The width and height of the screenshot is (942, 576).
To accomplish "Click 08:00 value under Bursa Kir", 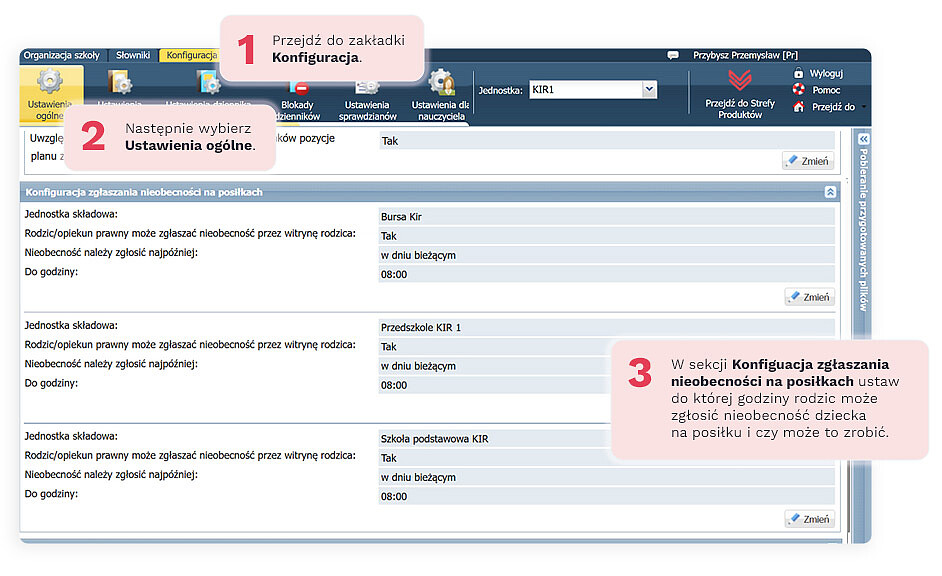I will point(394,274).
